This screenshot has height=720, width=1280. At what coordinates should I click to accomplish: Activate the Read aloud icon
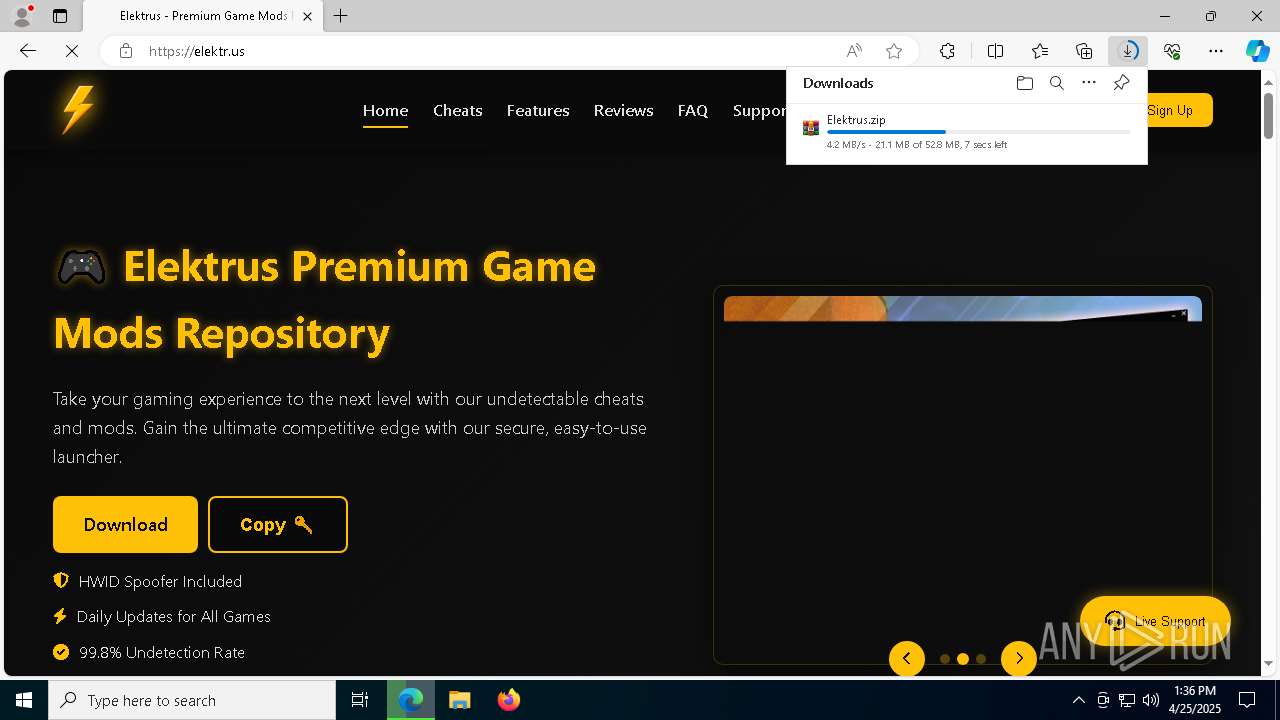click(854, 51)
